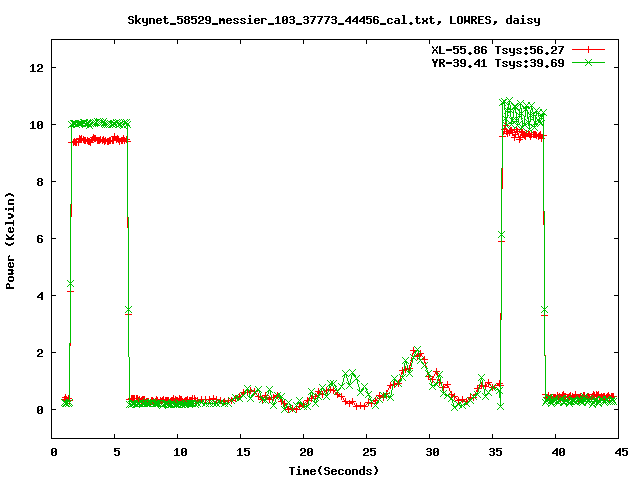Click x-axis tick label 40
This screenshot has height=480, width=640.
(x=558, y=452)
